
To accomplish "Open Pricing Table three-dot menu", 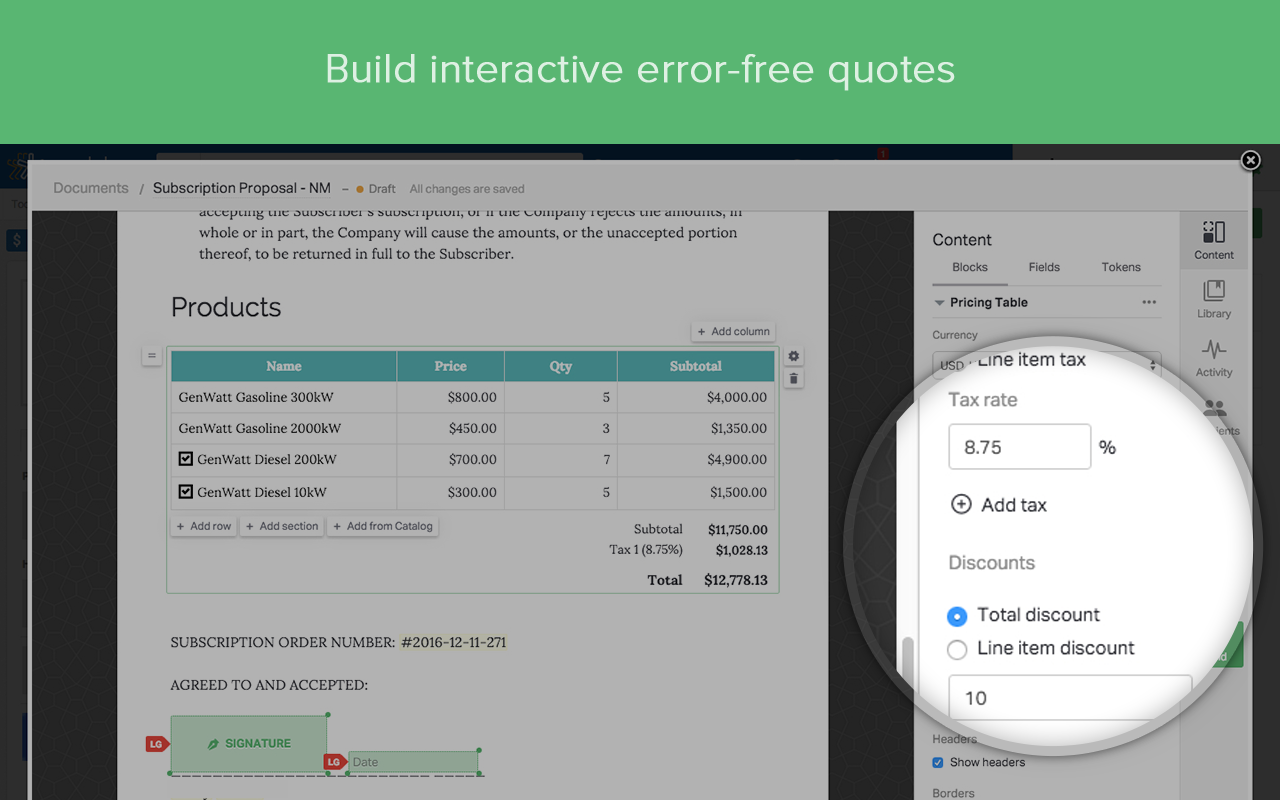I will pos(1149,302).
